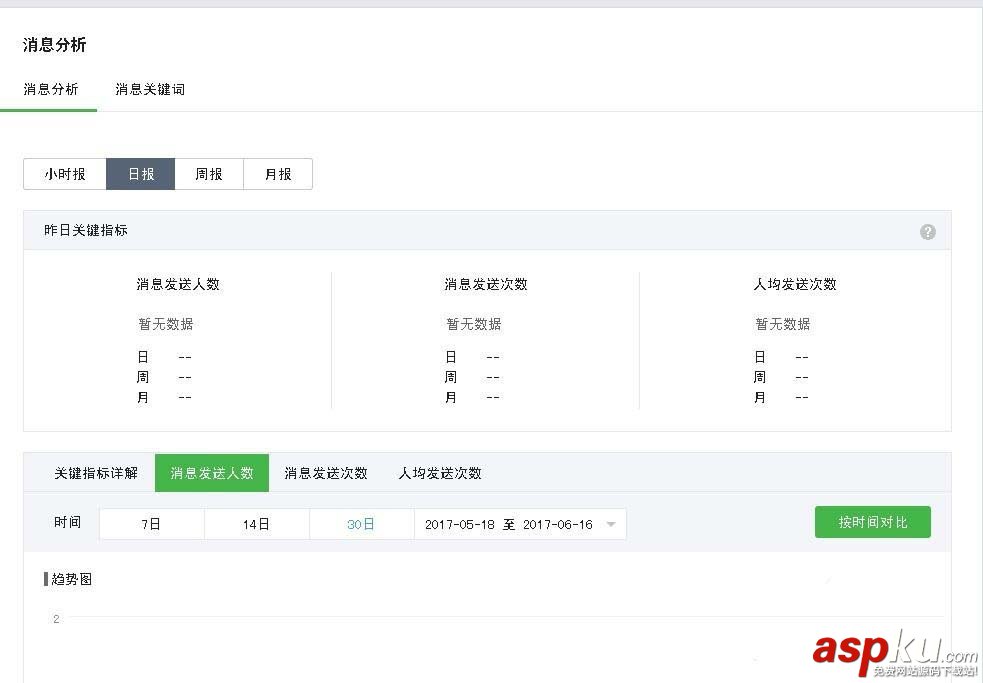Toggle the 7日 time range
983x683 pixels.
point(151,523)
